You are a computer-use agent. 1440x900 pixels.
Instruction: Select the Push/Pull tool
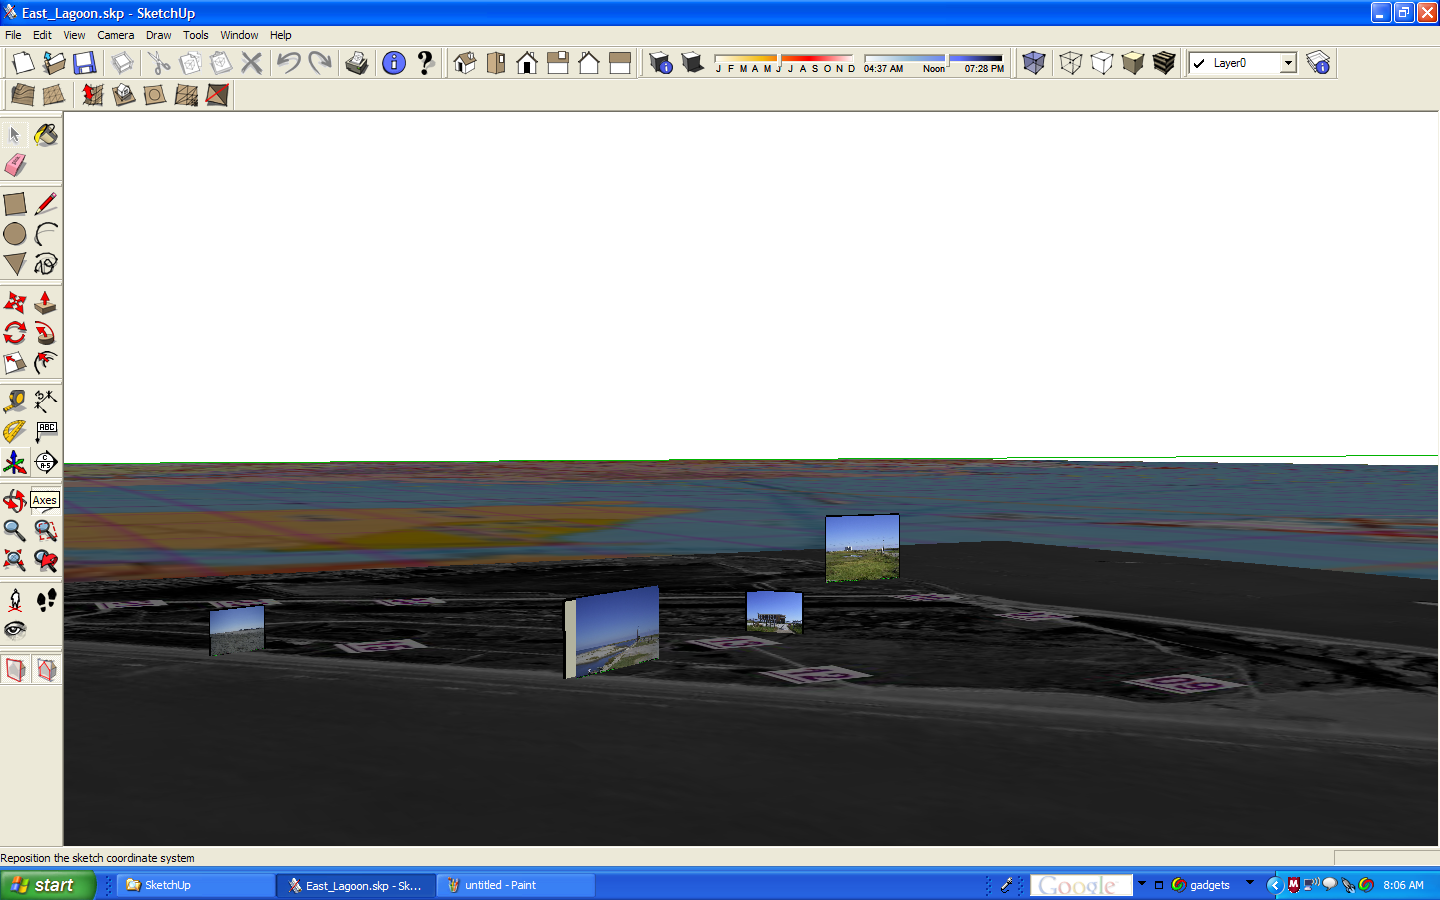[46, 302]
